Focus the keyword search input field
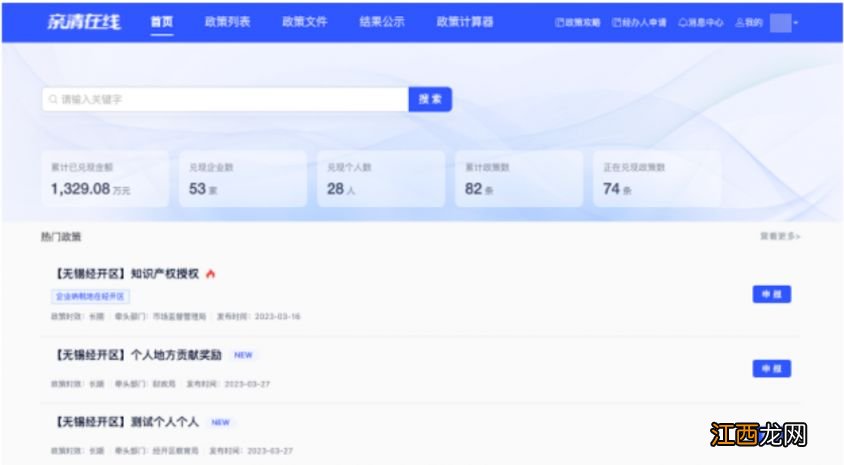 [x=225, y=100]
